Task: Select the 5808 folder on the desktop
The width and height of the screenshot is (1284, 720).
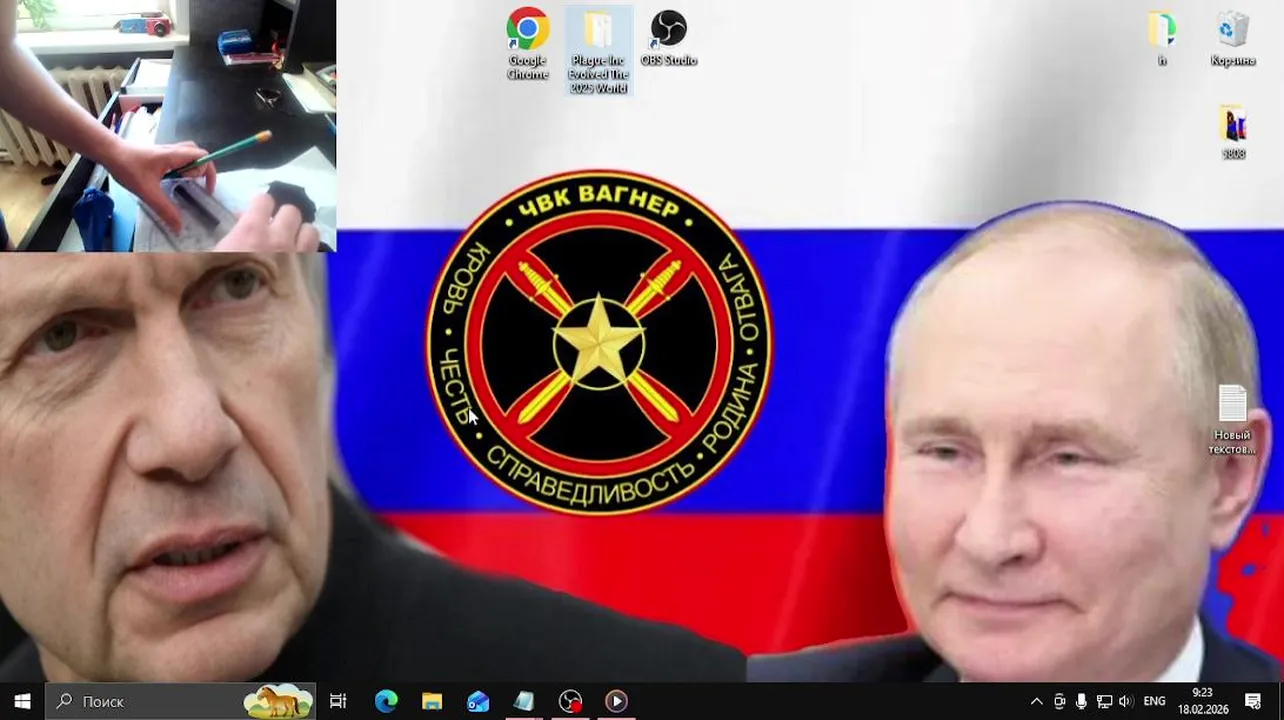Action: click(1234, 132)
